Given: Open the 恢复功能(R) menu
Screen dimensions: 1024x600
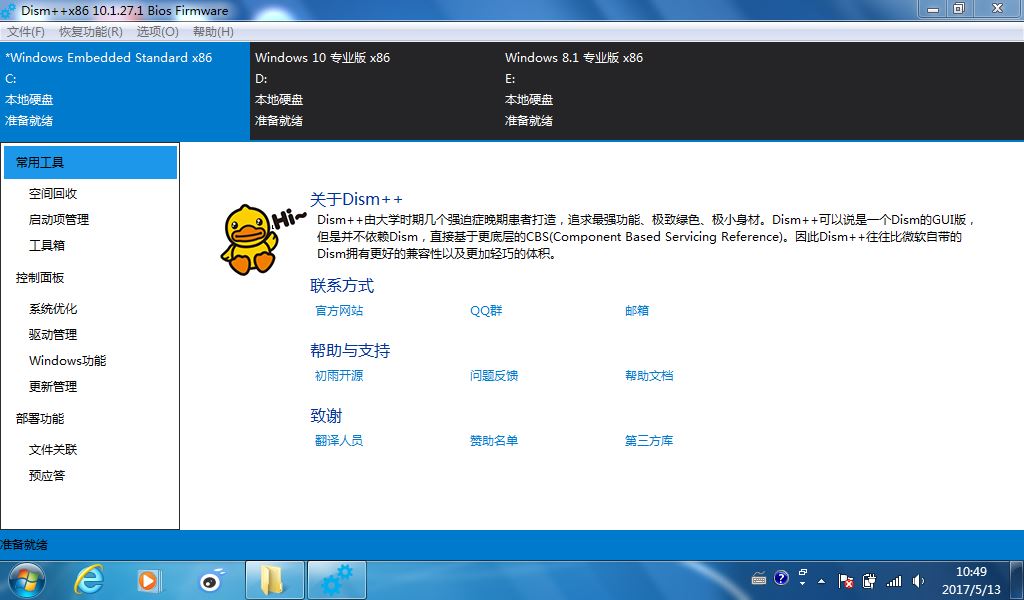Looking at the screenshot, I should [x=91, y=31].
